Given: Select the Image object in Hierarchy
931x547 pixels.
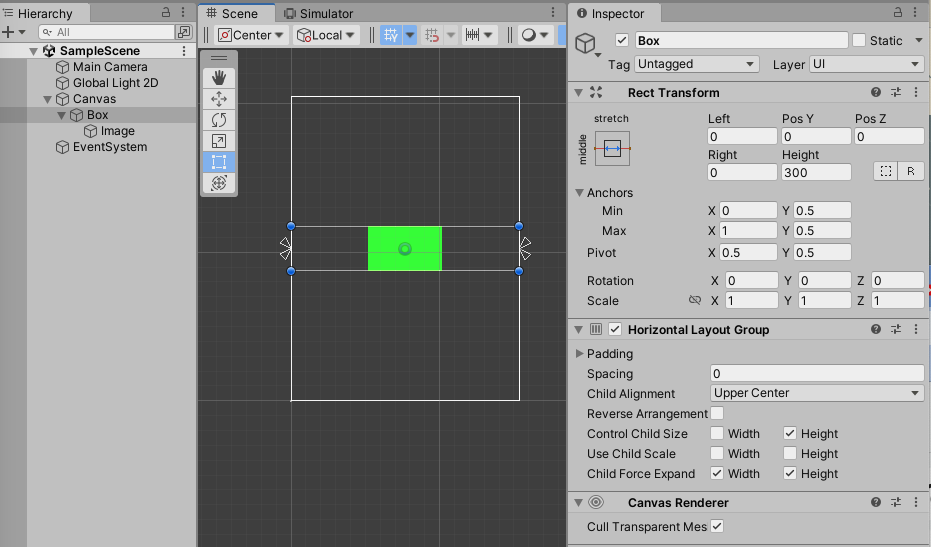Looking at the screenshot, I should (x=118, y=131).
